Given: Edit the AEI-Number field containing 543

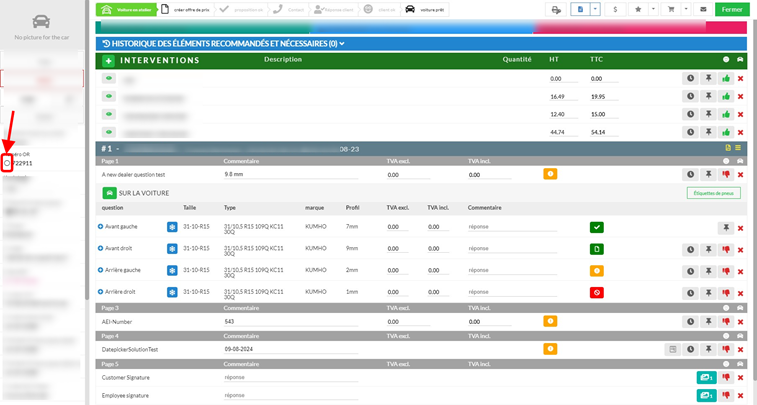Looking at the screenshot, I should click(x=291, y=321).
